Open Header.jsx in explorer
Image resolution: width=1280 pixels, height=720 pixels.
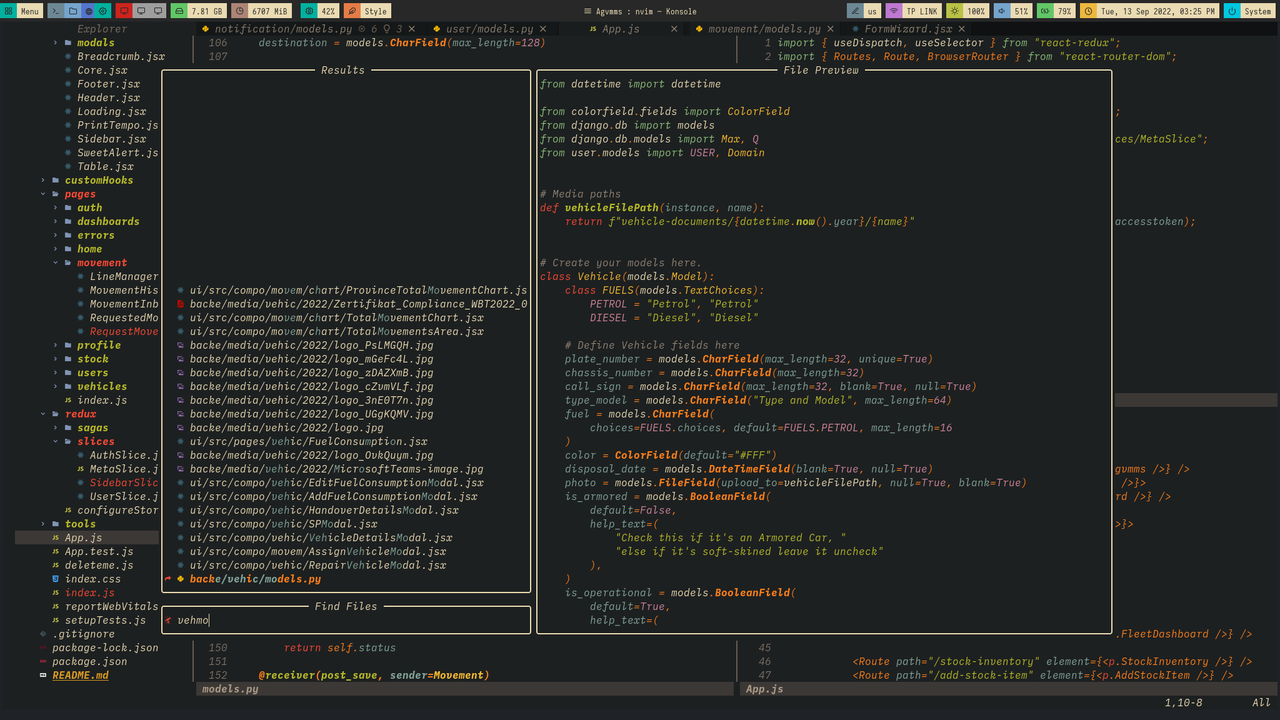(x=108, y=98)
